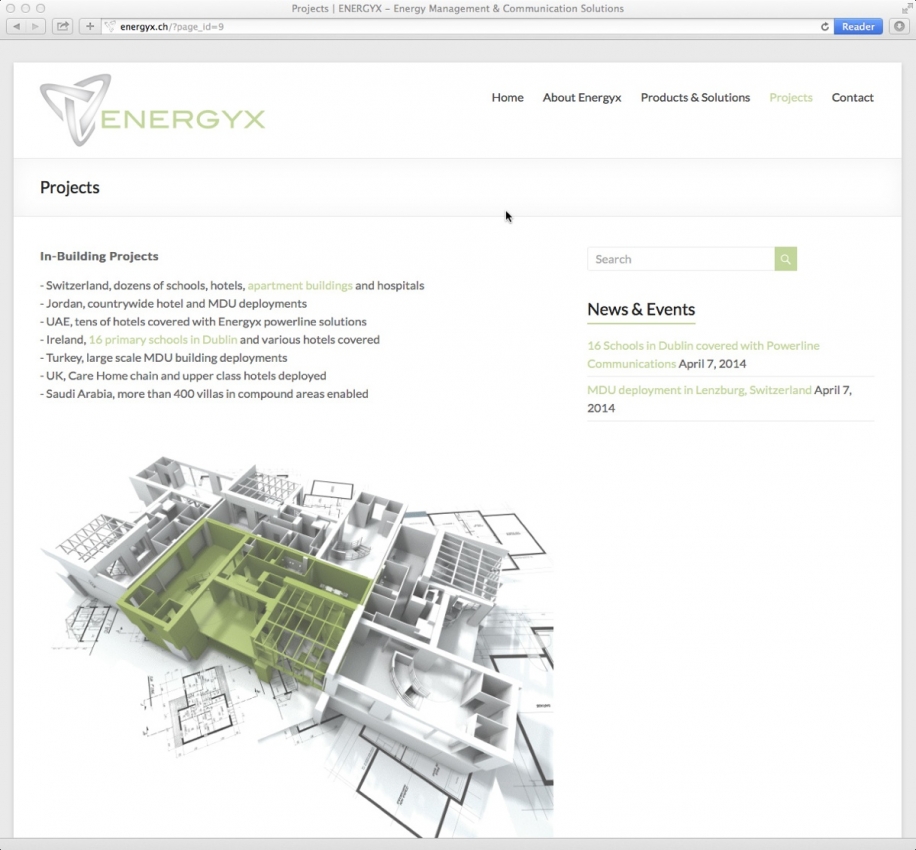The height and width of the screenshot is (850, 916).
Task: Click the Jordan countrywide hotel line
Action: pos(174,304)
